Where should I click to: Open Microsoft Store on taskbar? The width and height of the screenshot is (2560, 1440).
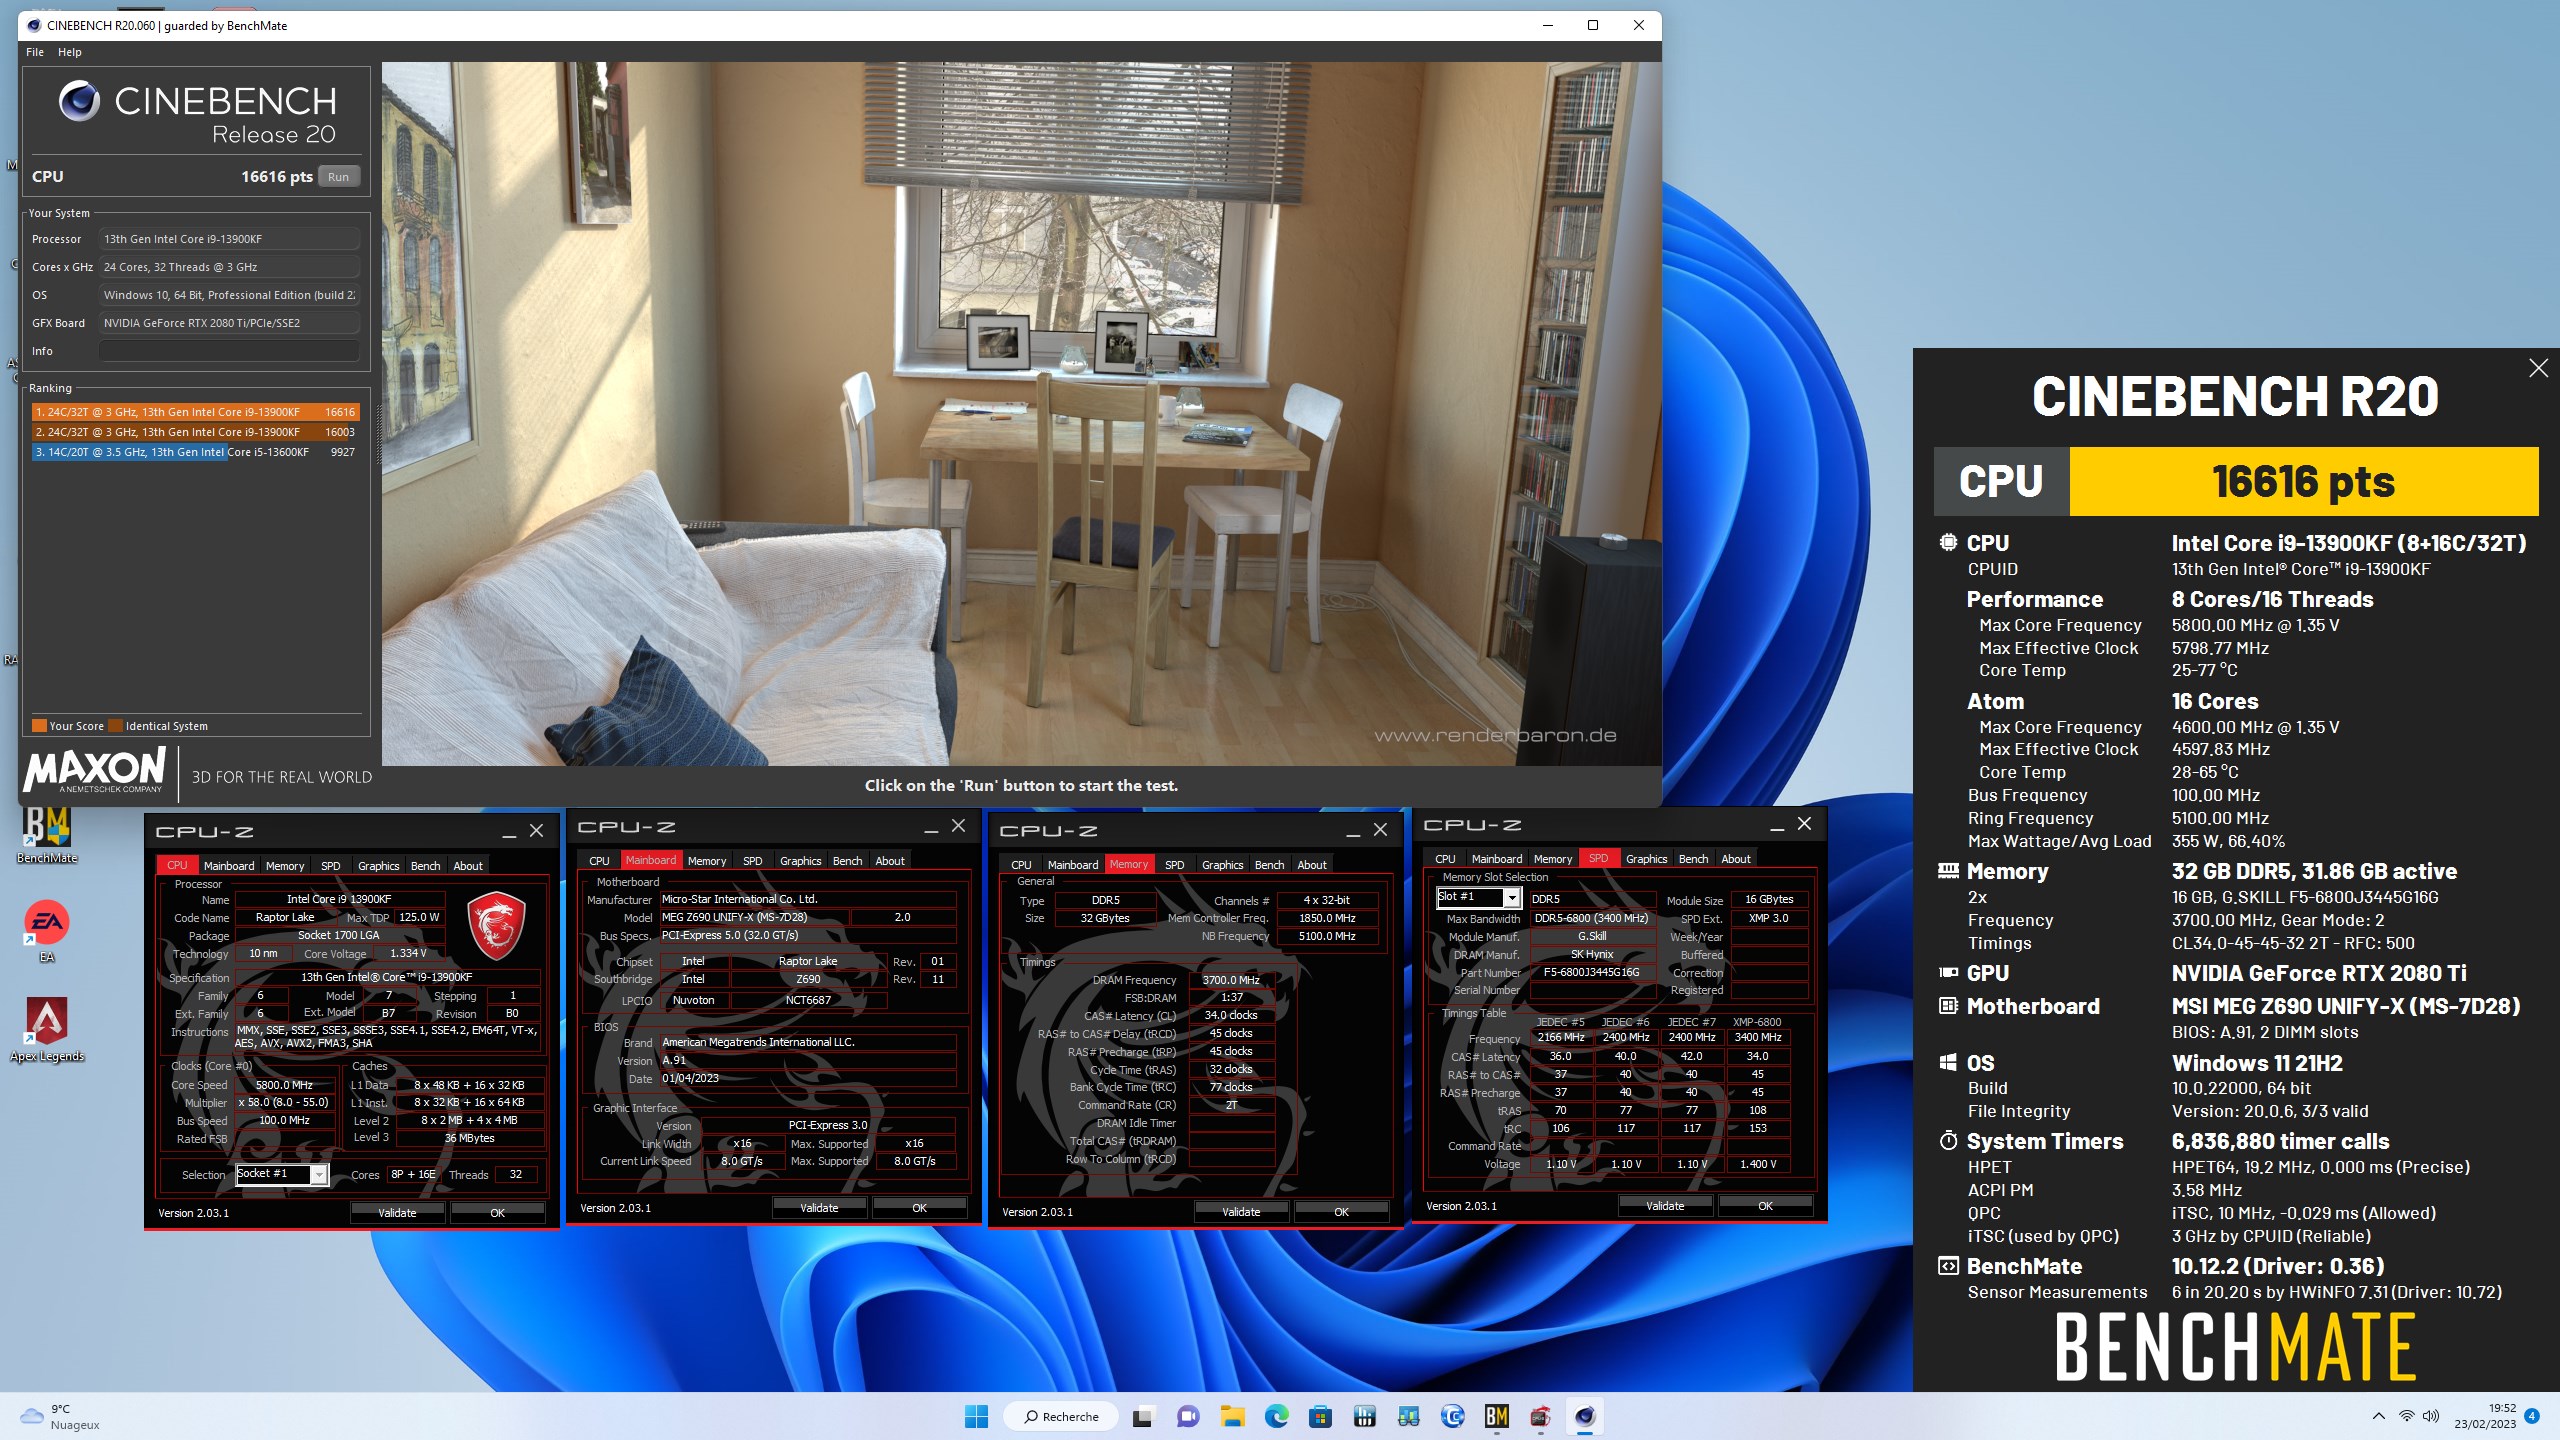point(1320,1416)
